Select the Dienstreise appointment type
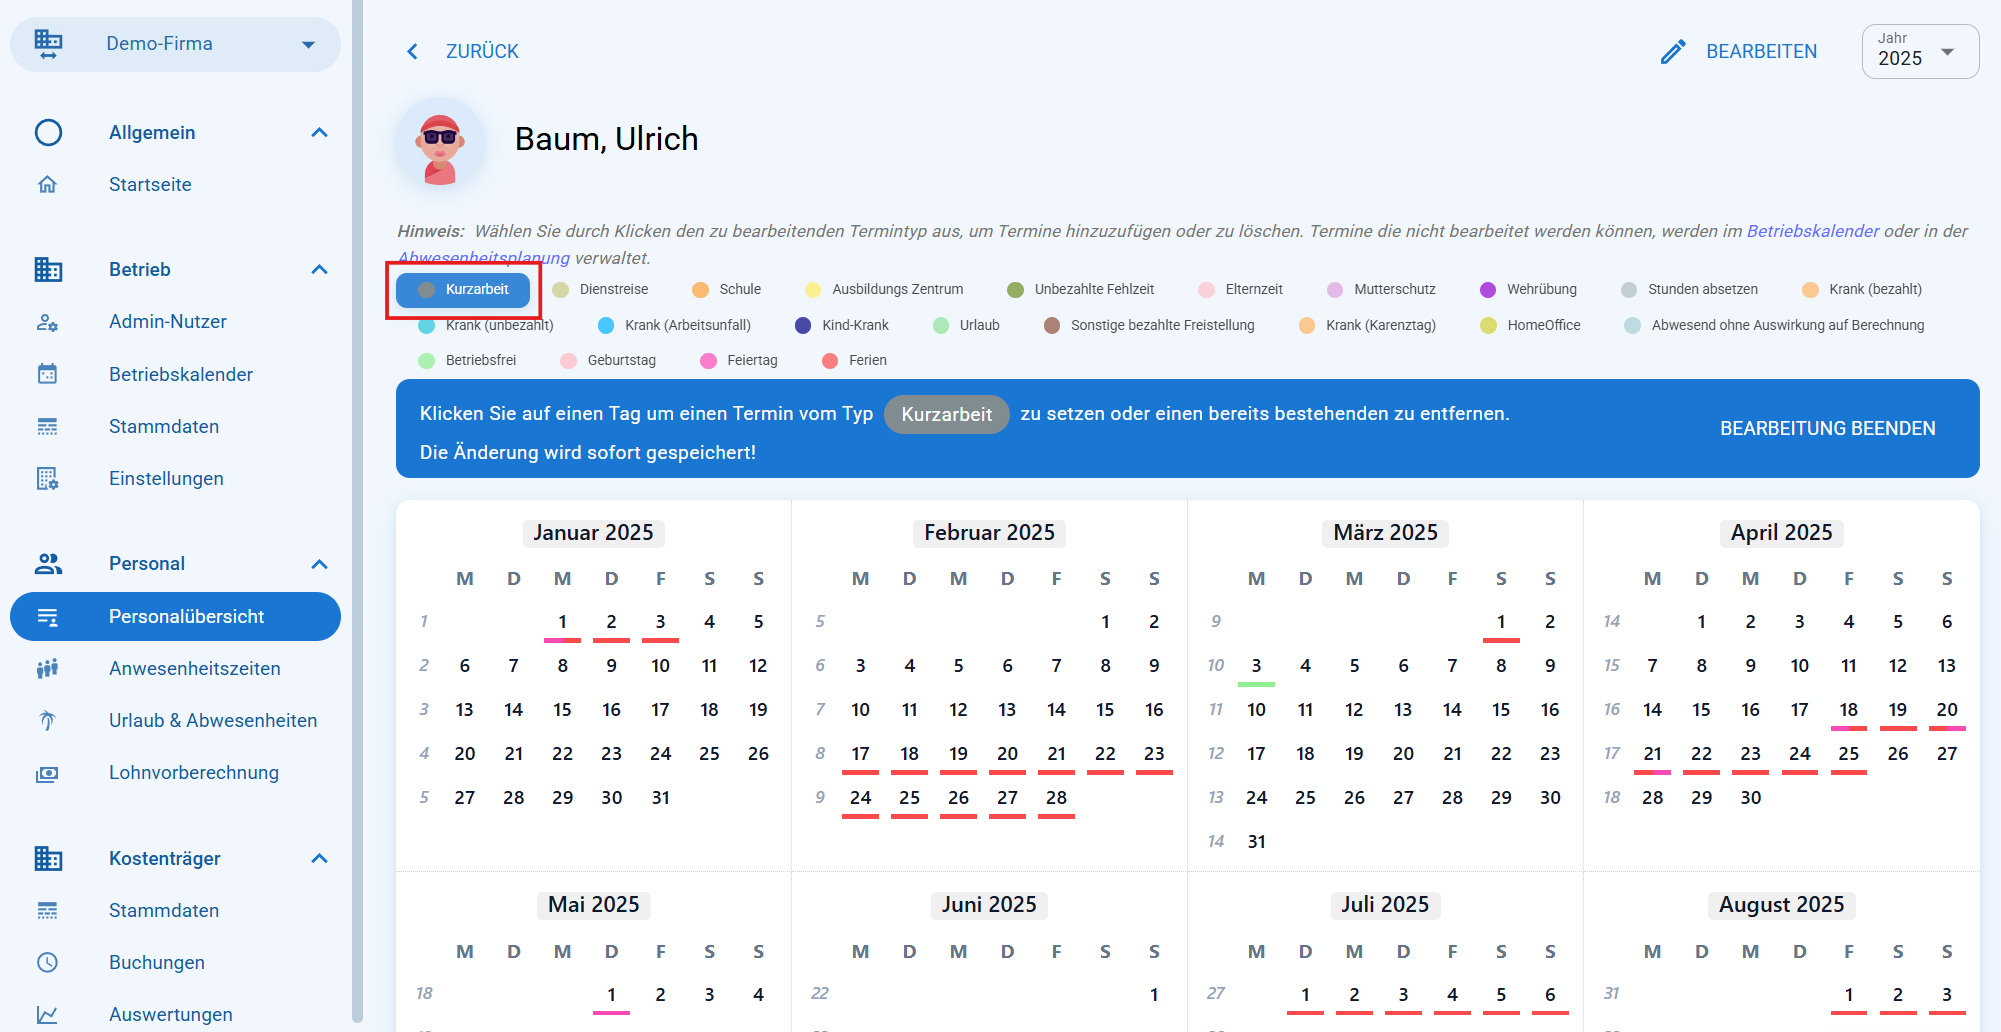 (x=601, y=290)
